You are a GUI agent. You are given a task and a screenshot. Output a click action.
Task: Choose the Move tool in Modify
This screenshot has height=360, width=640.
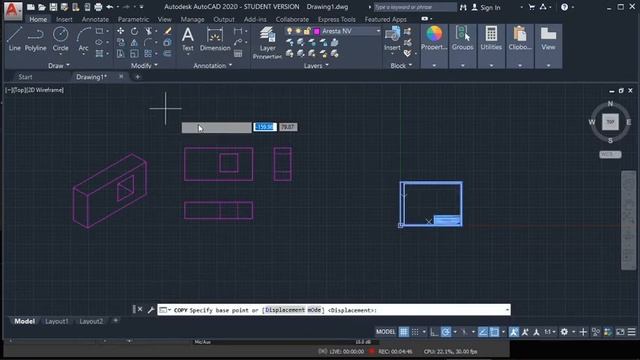120,31
